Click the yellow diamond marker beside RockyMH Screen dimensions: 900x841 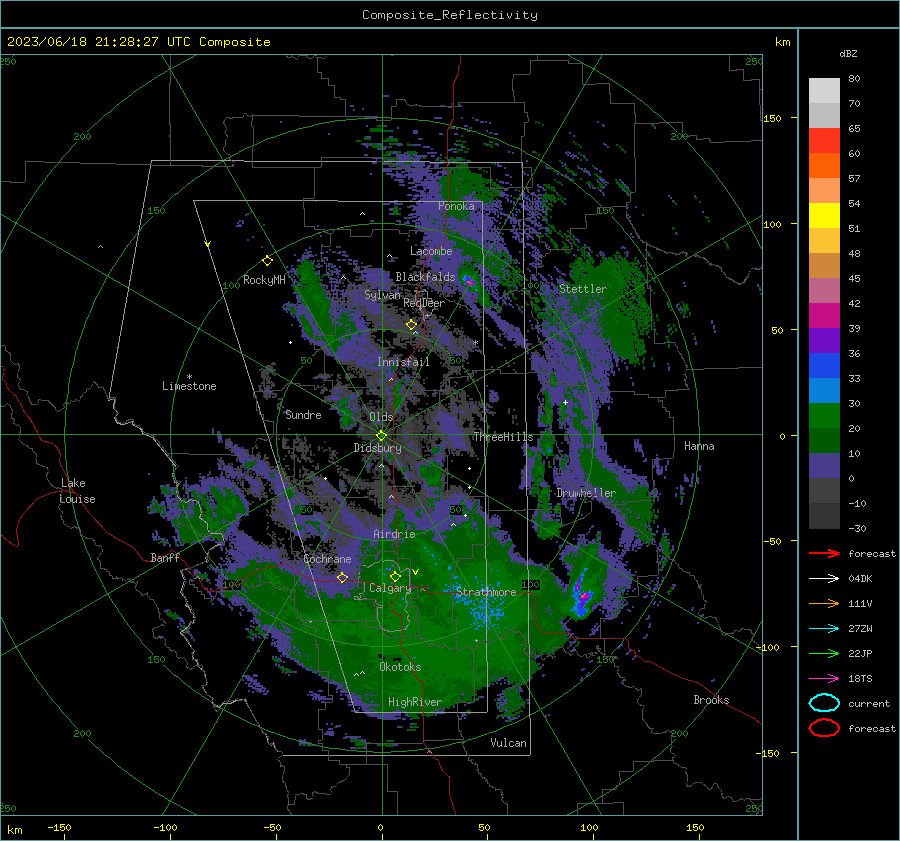coord(267,261)
